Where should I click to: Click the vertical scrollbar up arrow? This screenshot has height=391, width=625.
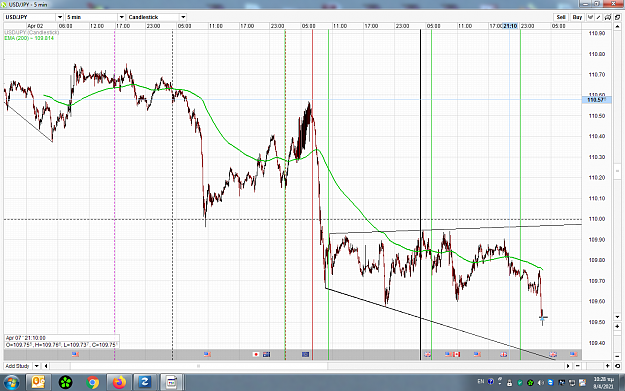pos(617,27)
